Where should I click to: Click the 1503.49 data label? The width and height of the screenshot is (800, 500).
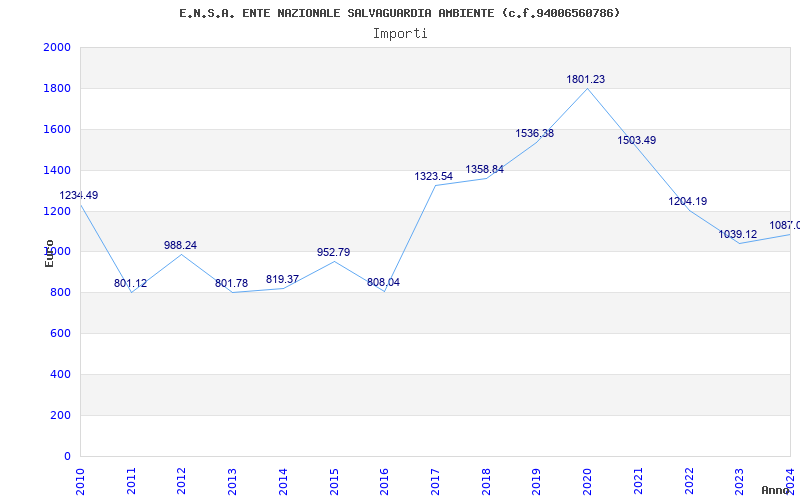pyautogui.click(x=636, y=140)
